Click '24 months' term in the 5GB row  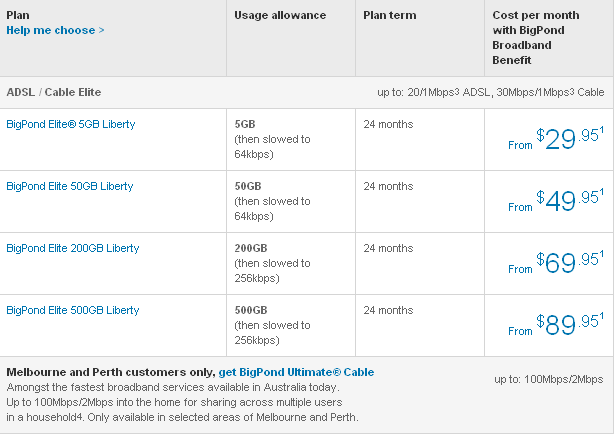click(388, 124)
